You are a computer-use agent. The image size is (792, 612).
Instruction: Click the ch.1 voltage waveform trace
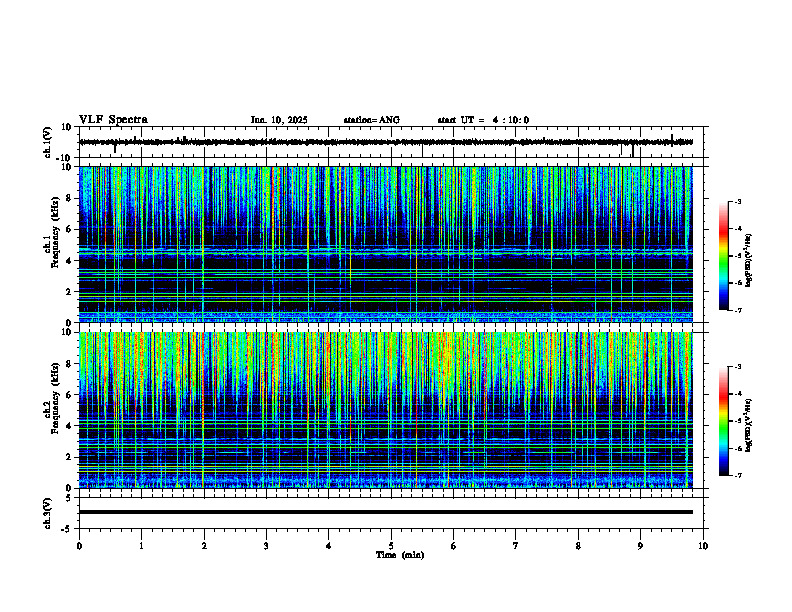coord(386,142)
